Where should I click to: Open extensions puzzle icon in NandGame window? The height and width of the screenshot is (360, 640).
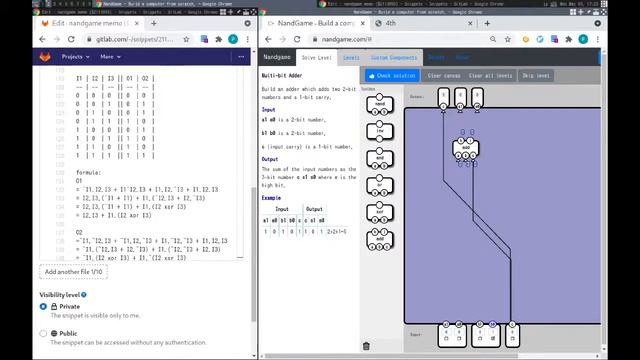click(x=569, y=39)
